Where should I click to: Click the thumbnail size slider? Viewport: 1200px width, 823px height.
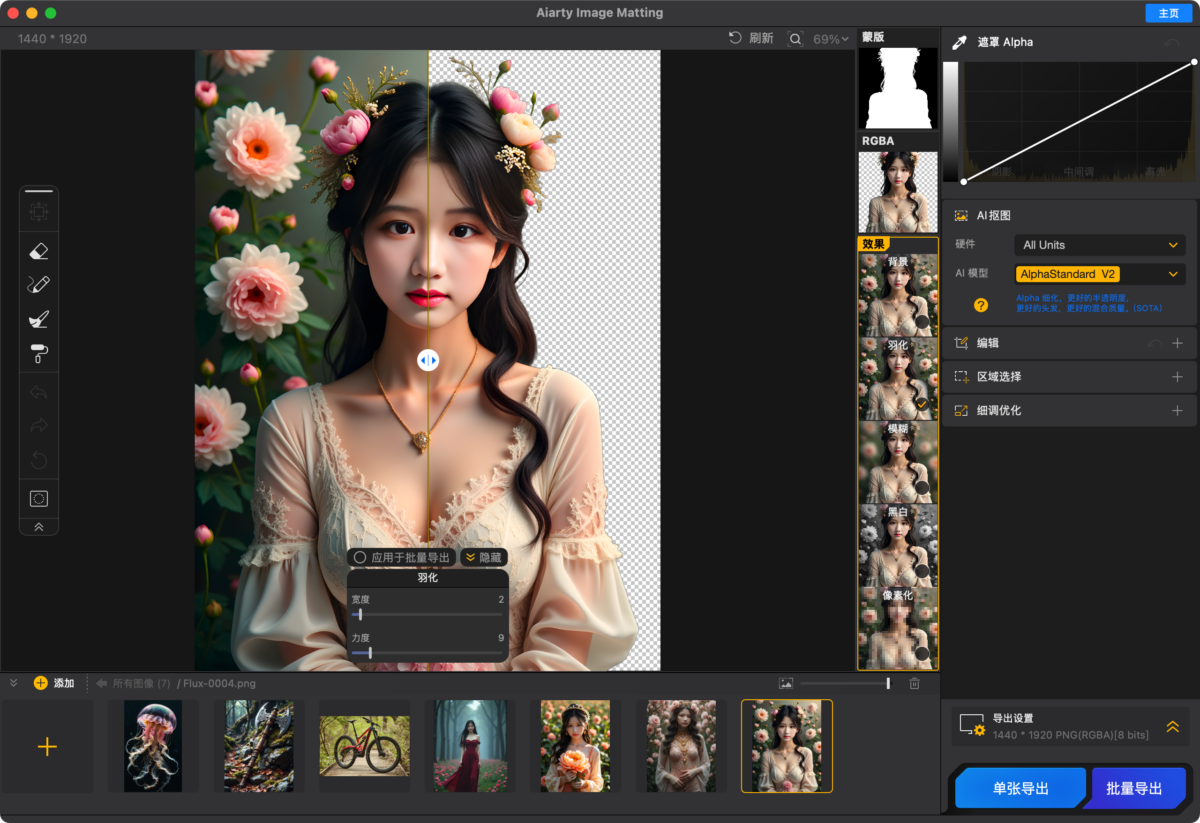point(845,683)
